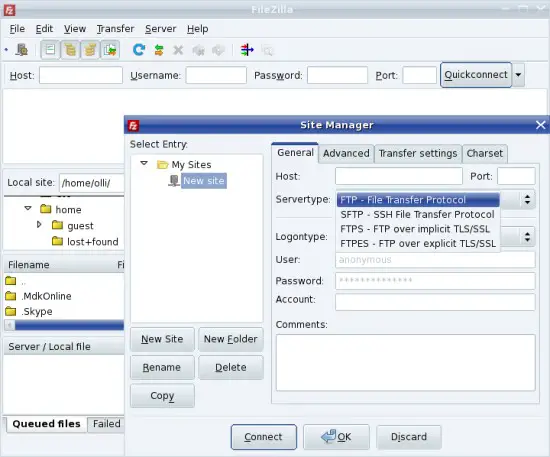Toggle message log display icon

(x=50, y=50)
